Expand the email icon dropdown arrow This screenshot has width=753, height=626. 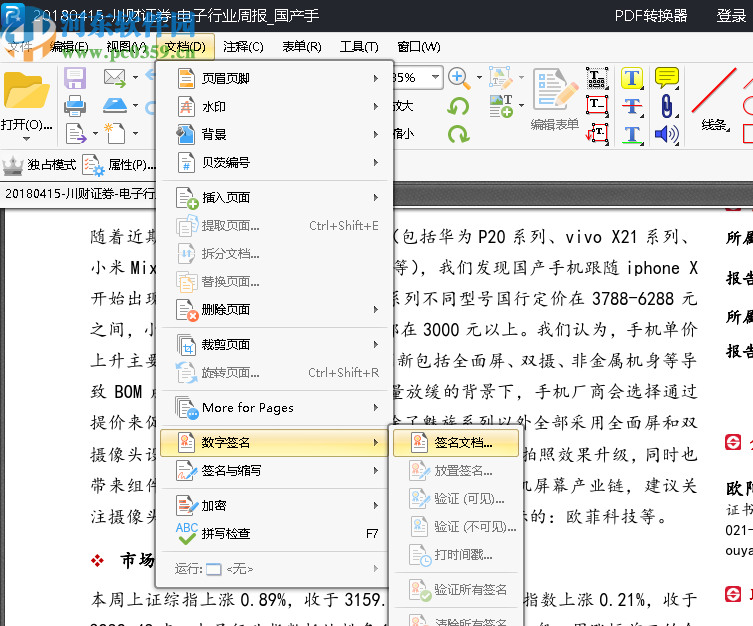[135, 77]
